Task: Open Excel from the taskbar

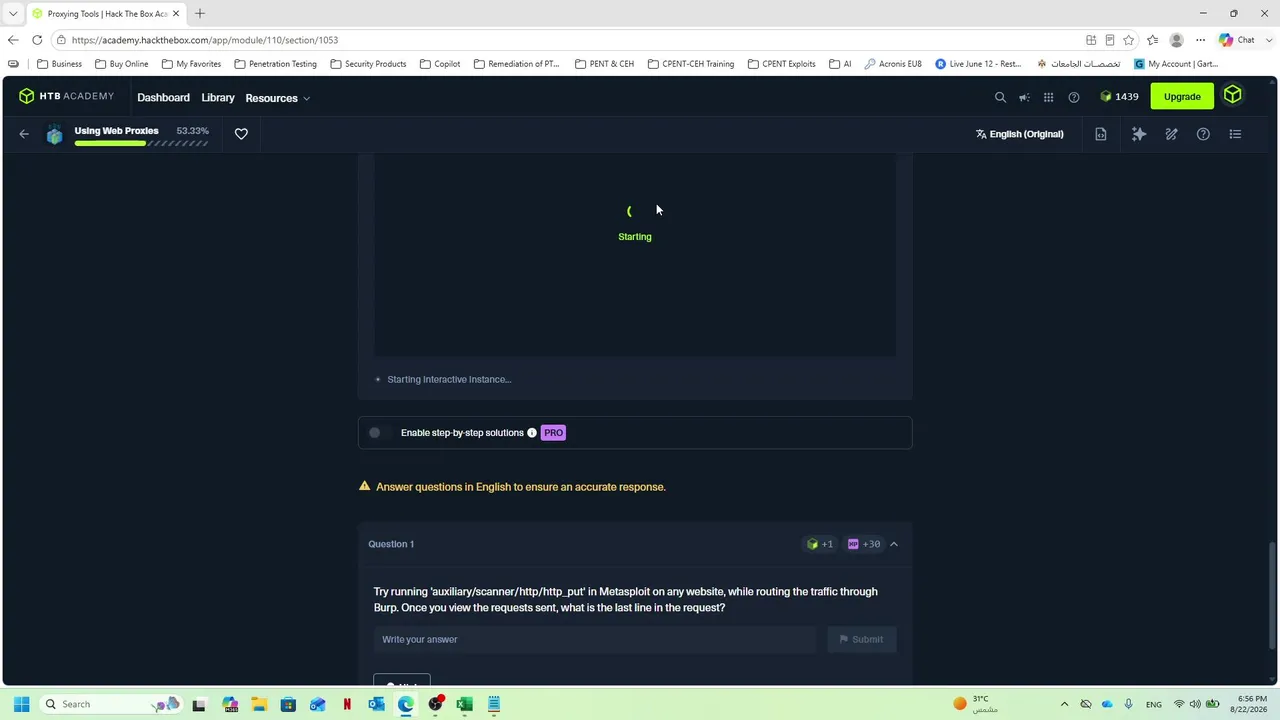Action: pyautogui.click(x=464, y=704)
